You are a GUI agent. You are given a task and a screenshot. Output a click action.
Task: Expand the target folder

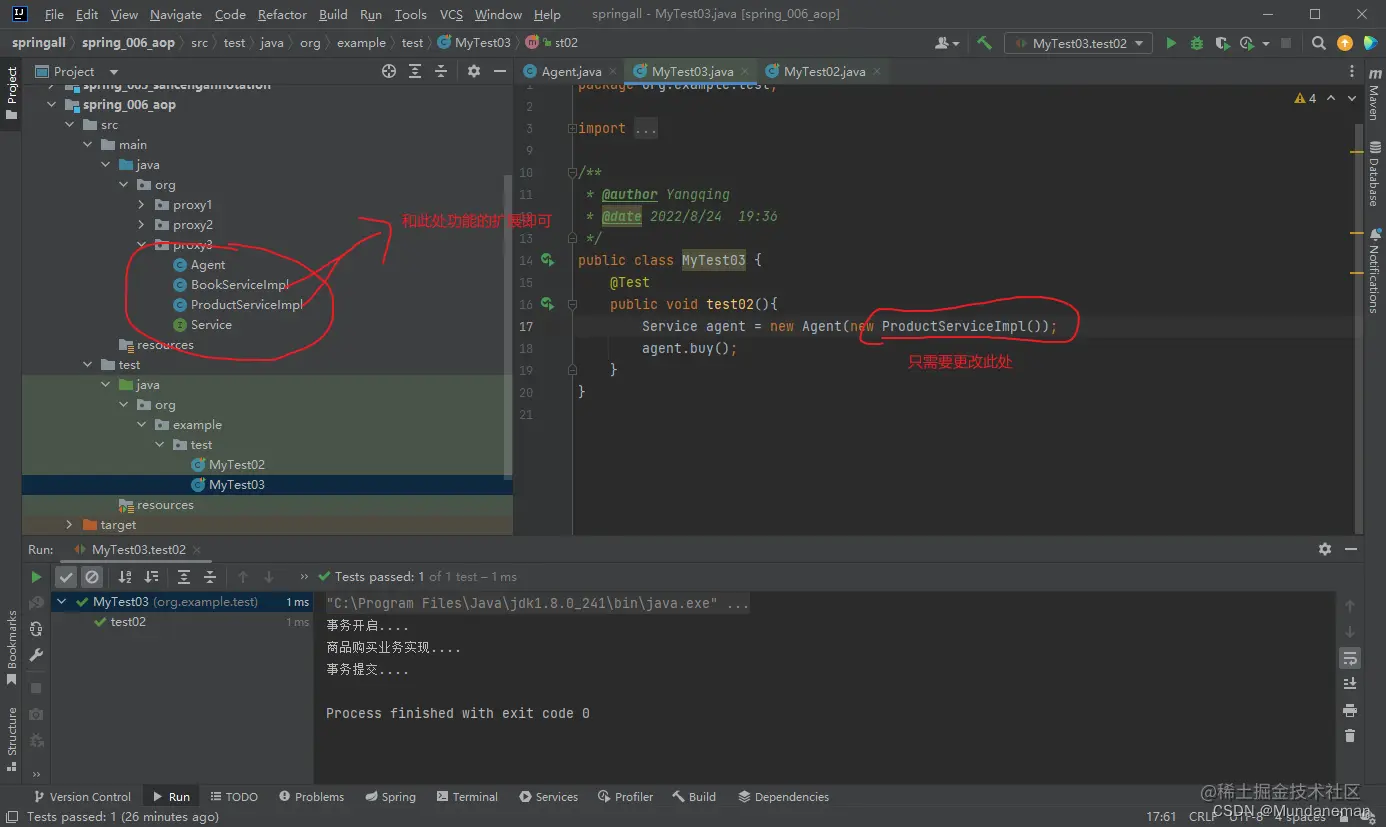tap(70, 525)
